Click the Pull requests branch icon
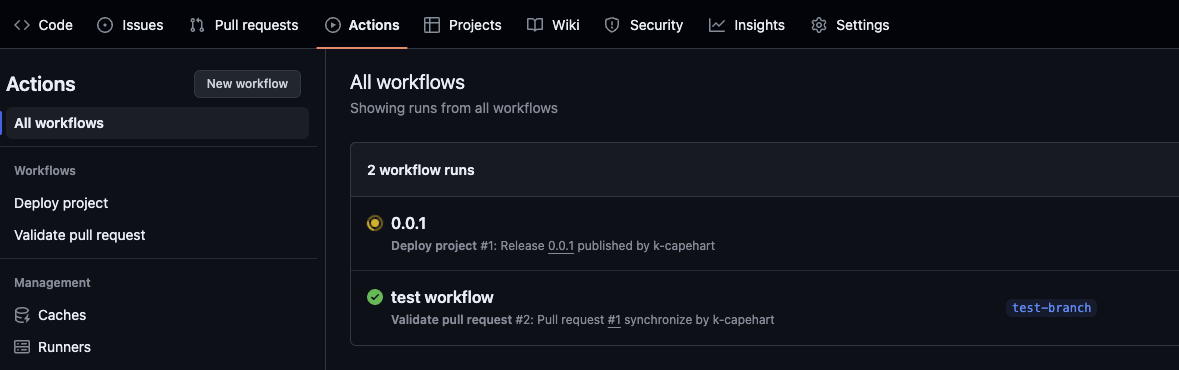This screenshot has width=1179, height=370. pyautogui.click(x=197, y=25)
